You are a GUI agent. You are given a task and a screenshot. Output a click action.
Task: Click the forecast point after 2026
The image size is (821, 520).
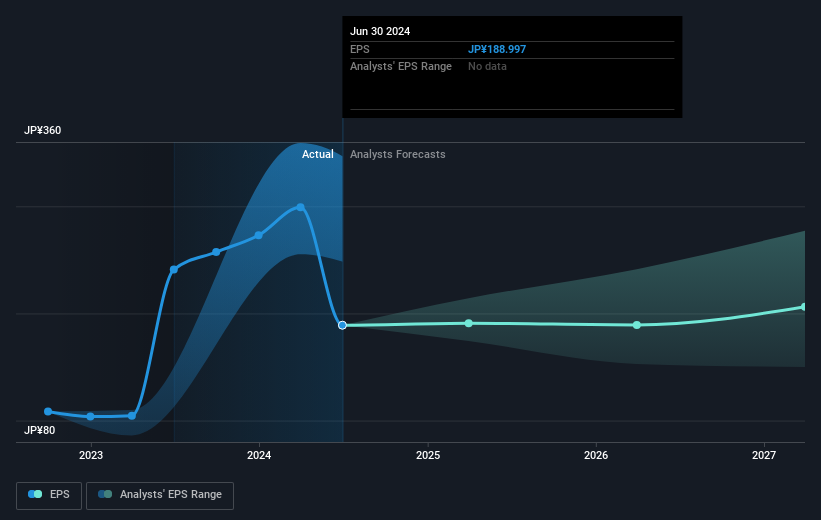[637, 325]
